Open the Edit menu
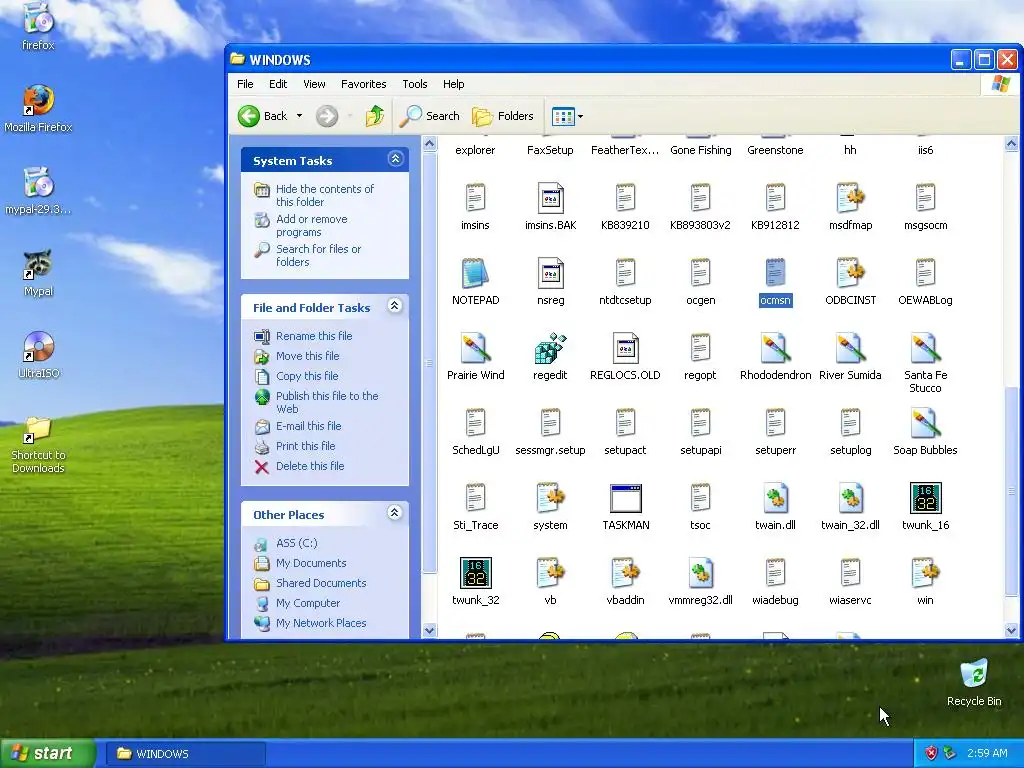This screenshot has width=1024, height=768. tap(278, 84)
